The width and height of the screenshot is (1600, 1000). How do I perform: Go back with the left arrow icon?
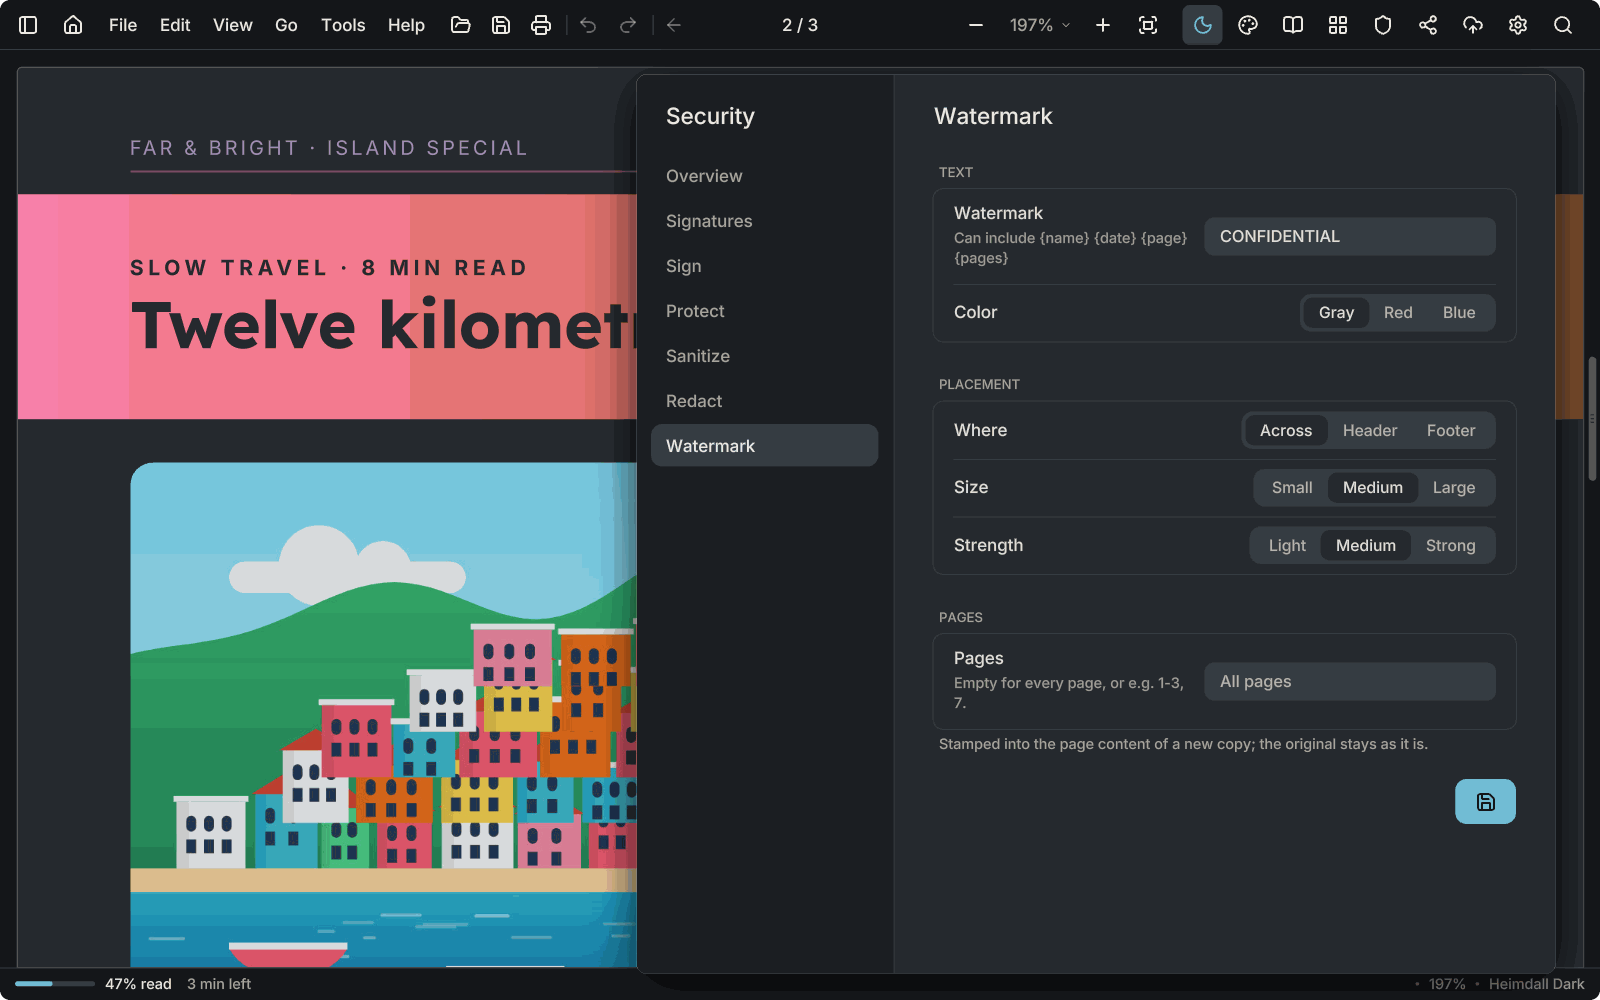click(674, 25)
